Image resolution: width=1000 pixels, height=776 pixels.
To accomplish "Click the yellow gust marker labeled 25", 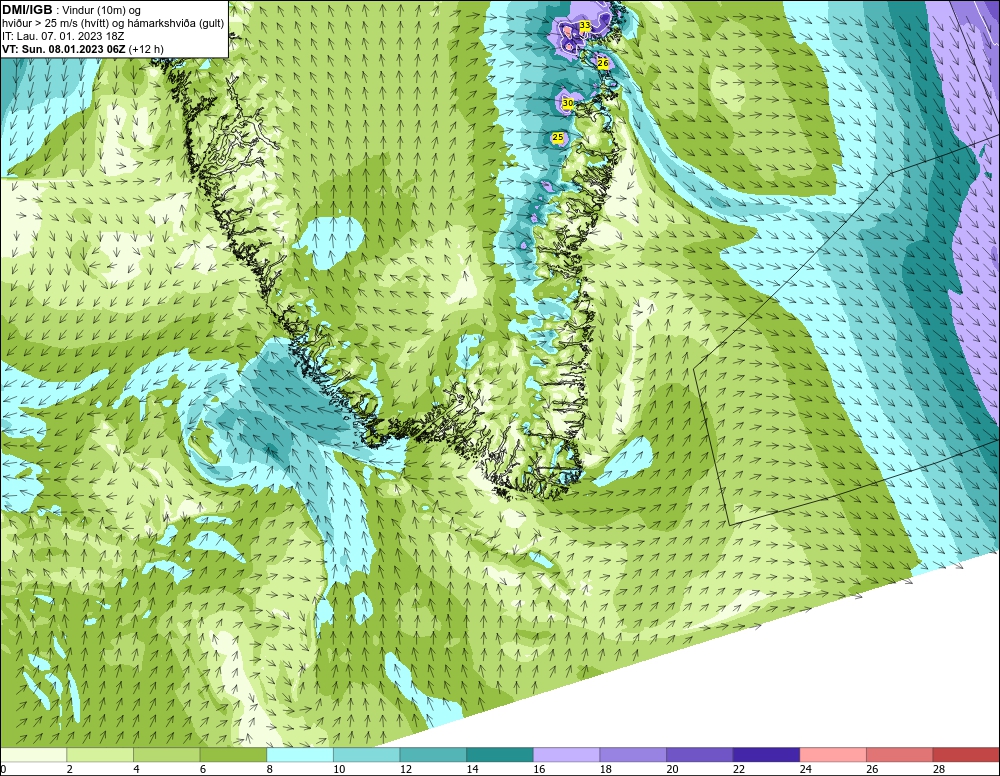I will [557, 137].
